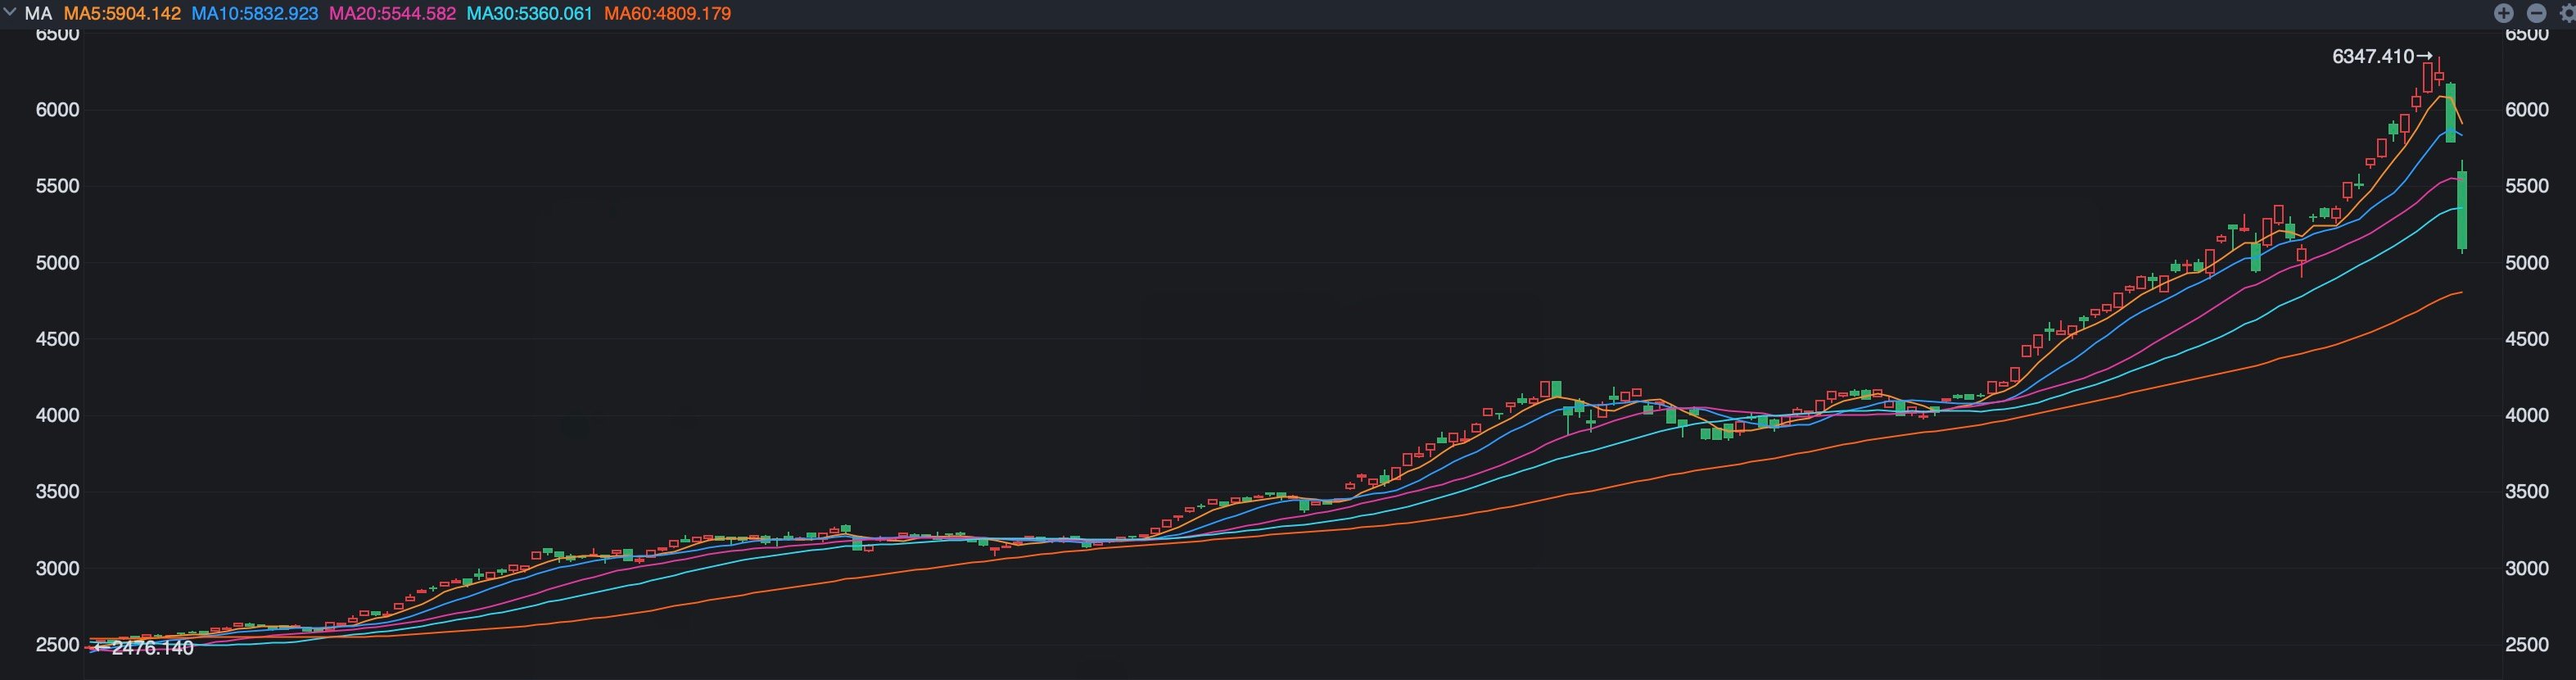Click the 3500 label on the left axis
The height and width of the screenshot is (680, 2576).
click(57, 492)
